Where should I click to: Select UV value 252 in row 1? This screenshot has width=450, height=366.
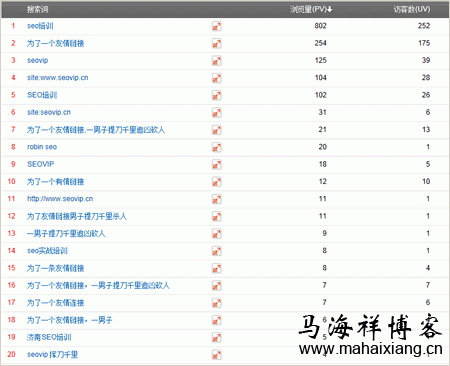424,26
